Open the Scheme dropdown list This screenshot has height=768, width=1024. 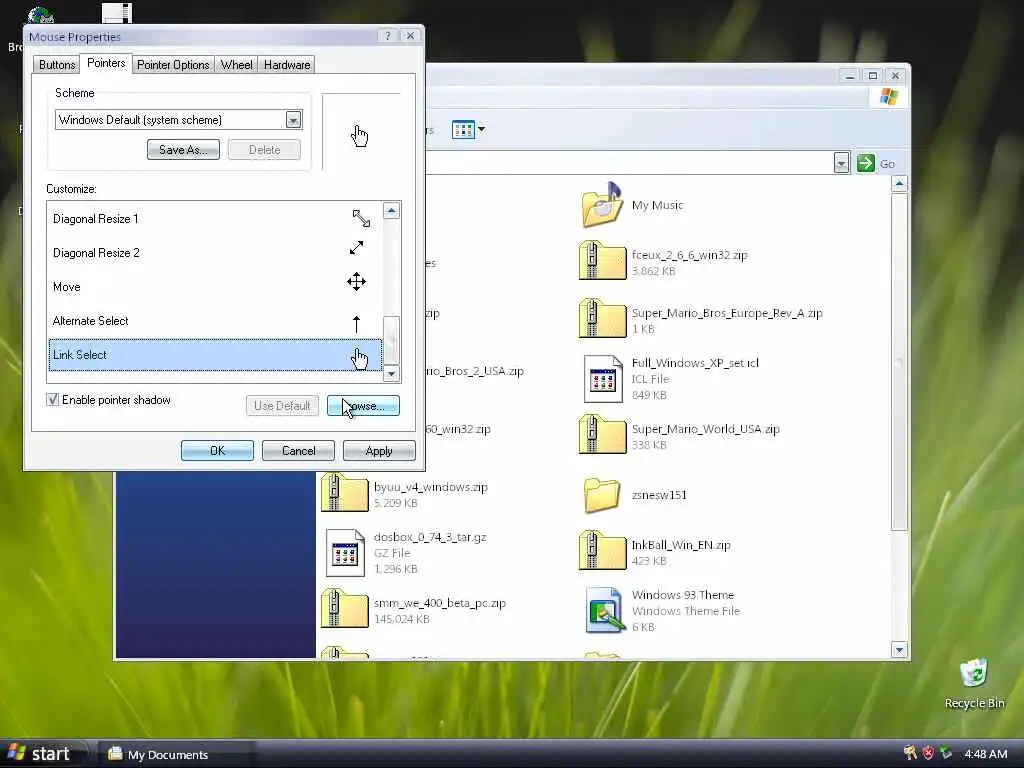pyautogui.click(x=293, y=120)
